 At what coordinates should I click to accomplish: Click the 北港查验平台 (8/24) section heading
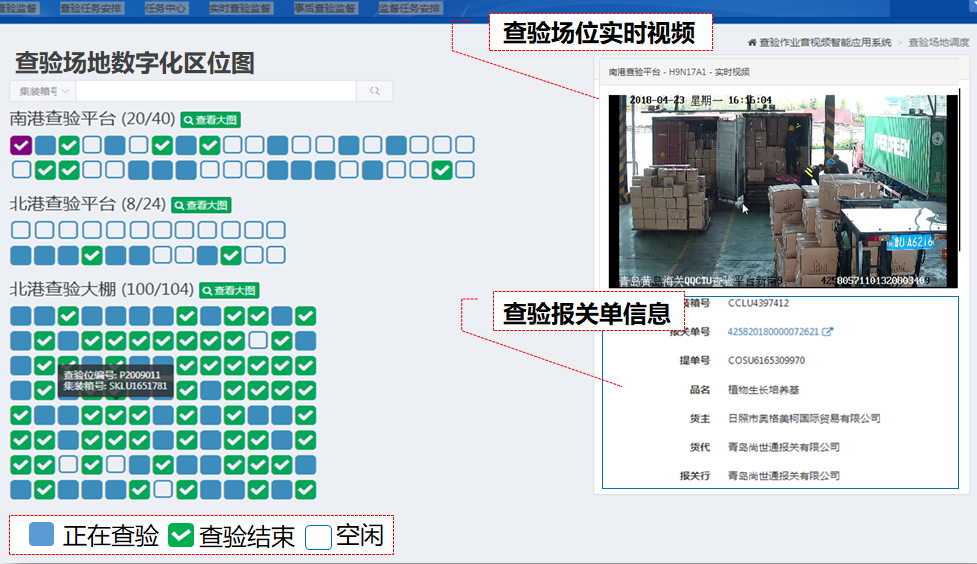pyautogui.click(x=87, y=204)
